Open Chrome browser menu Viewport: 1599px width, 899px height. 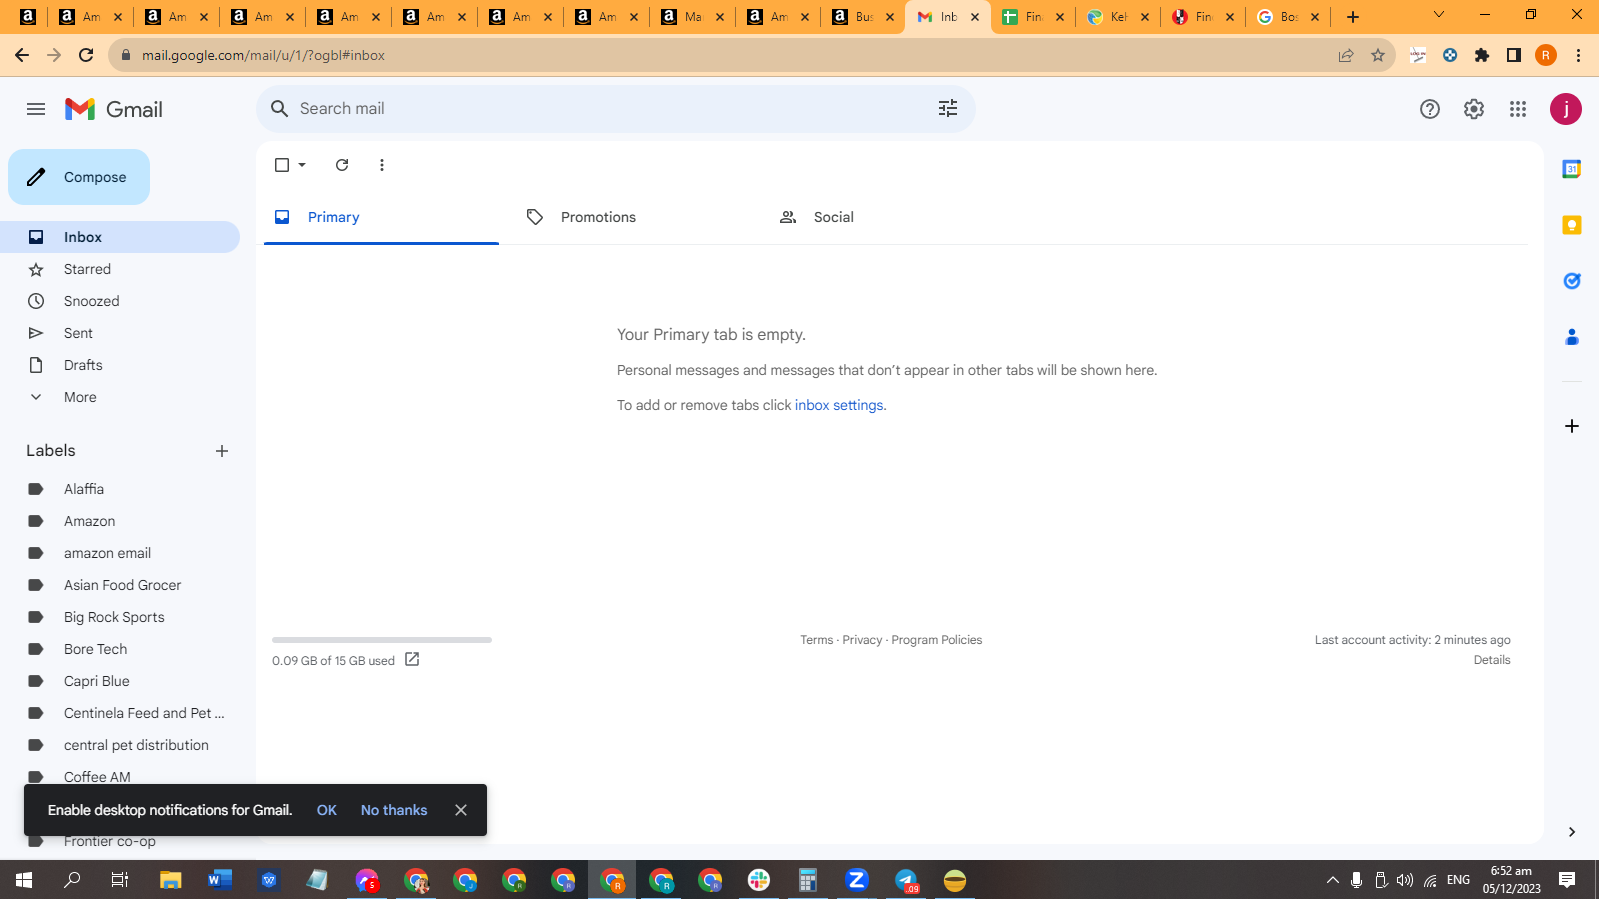[1579, 55]
